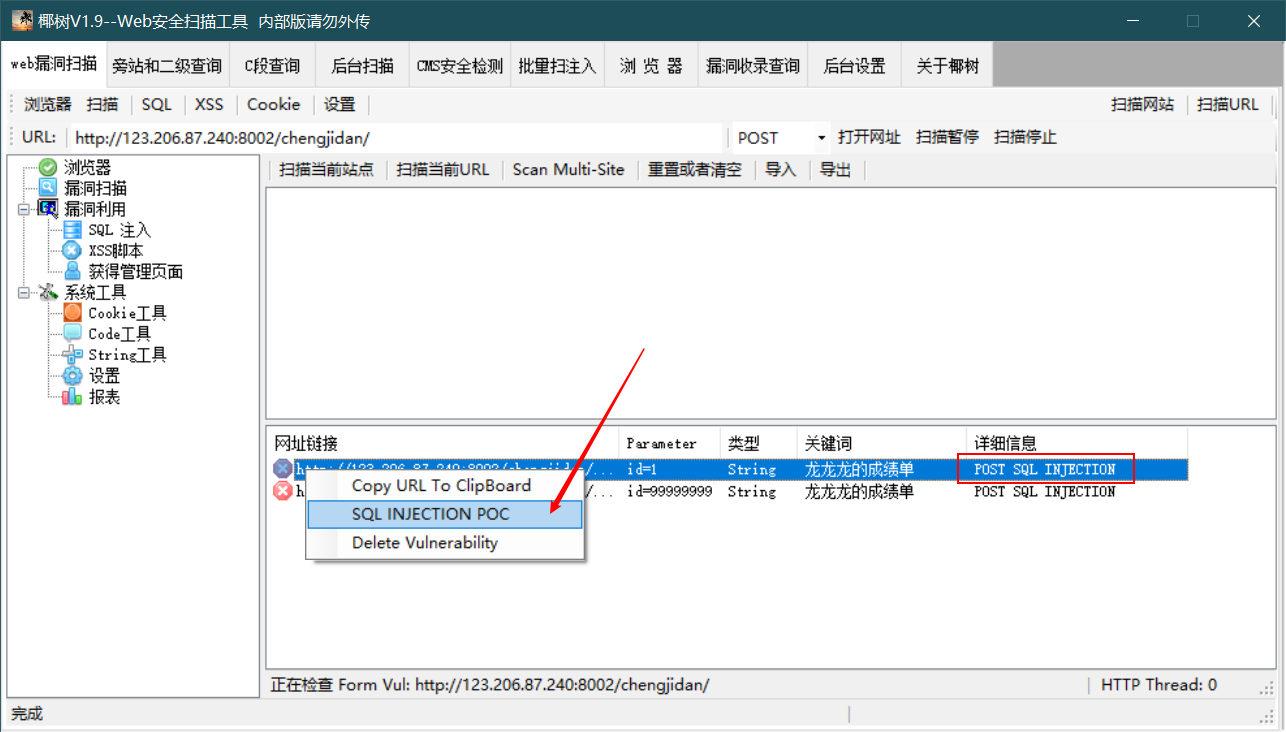
Task: Choose Delete Vulnerability menu entry
Action: click(445, 543)
